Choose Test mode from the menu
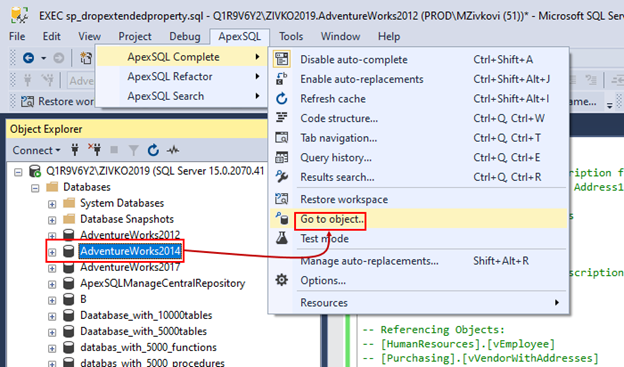 coord(418,238)
